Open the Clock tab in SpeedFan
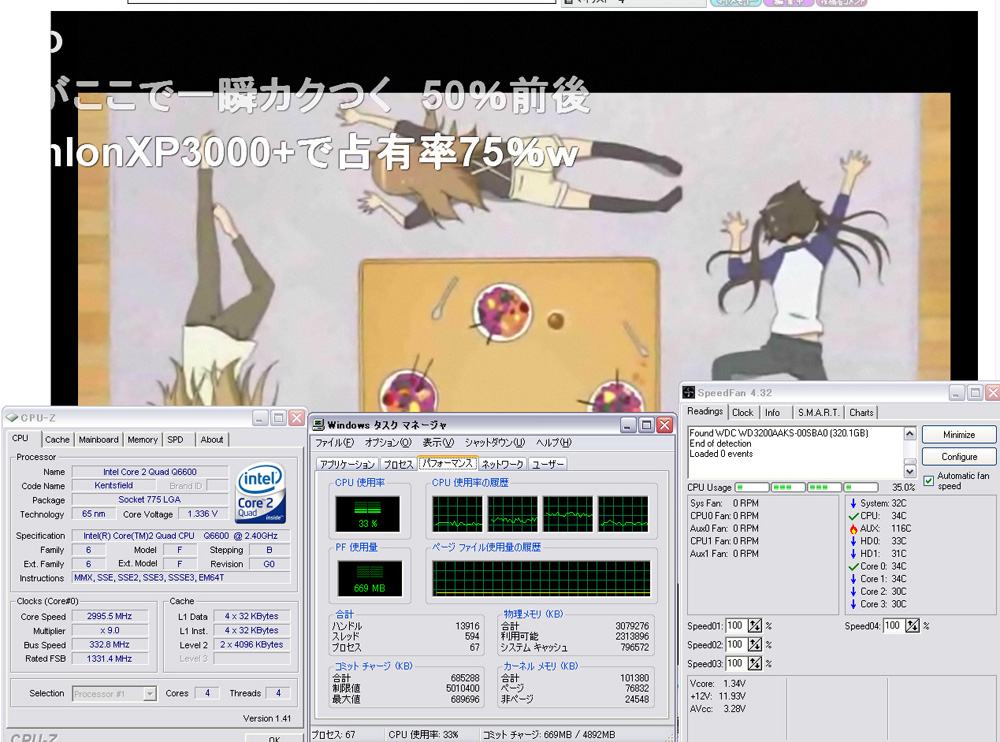The image size is (1000, 742). click(x=742, y=413)
